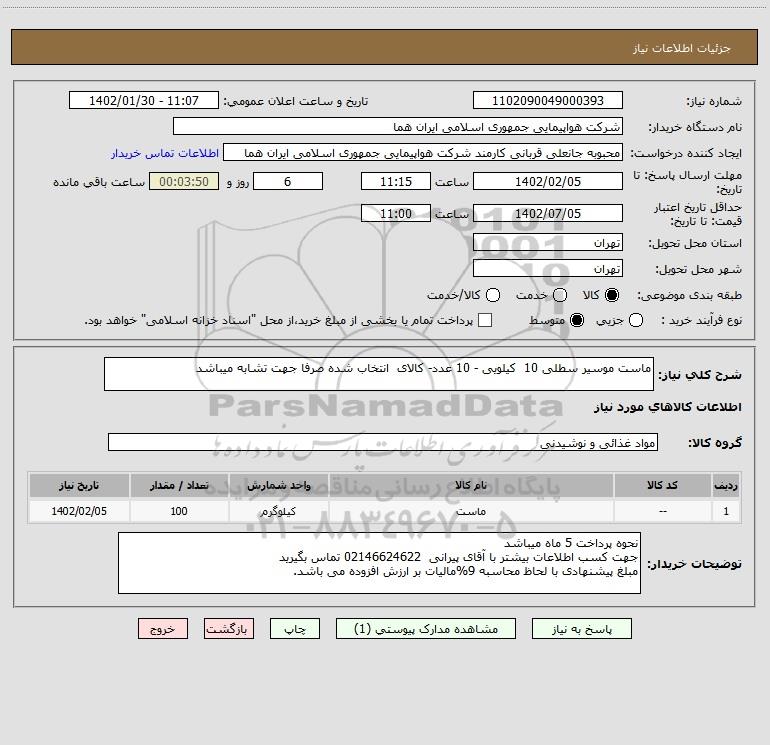
Task: Click the response deadline date 1402/02/05 field
Action: 548,182
